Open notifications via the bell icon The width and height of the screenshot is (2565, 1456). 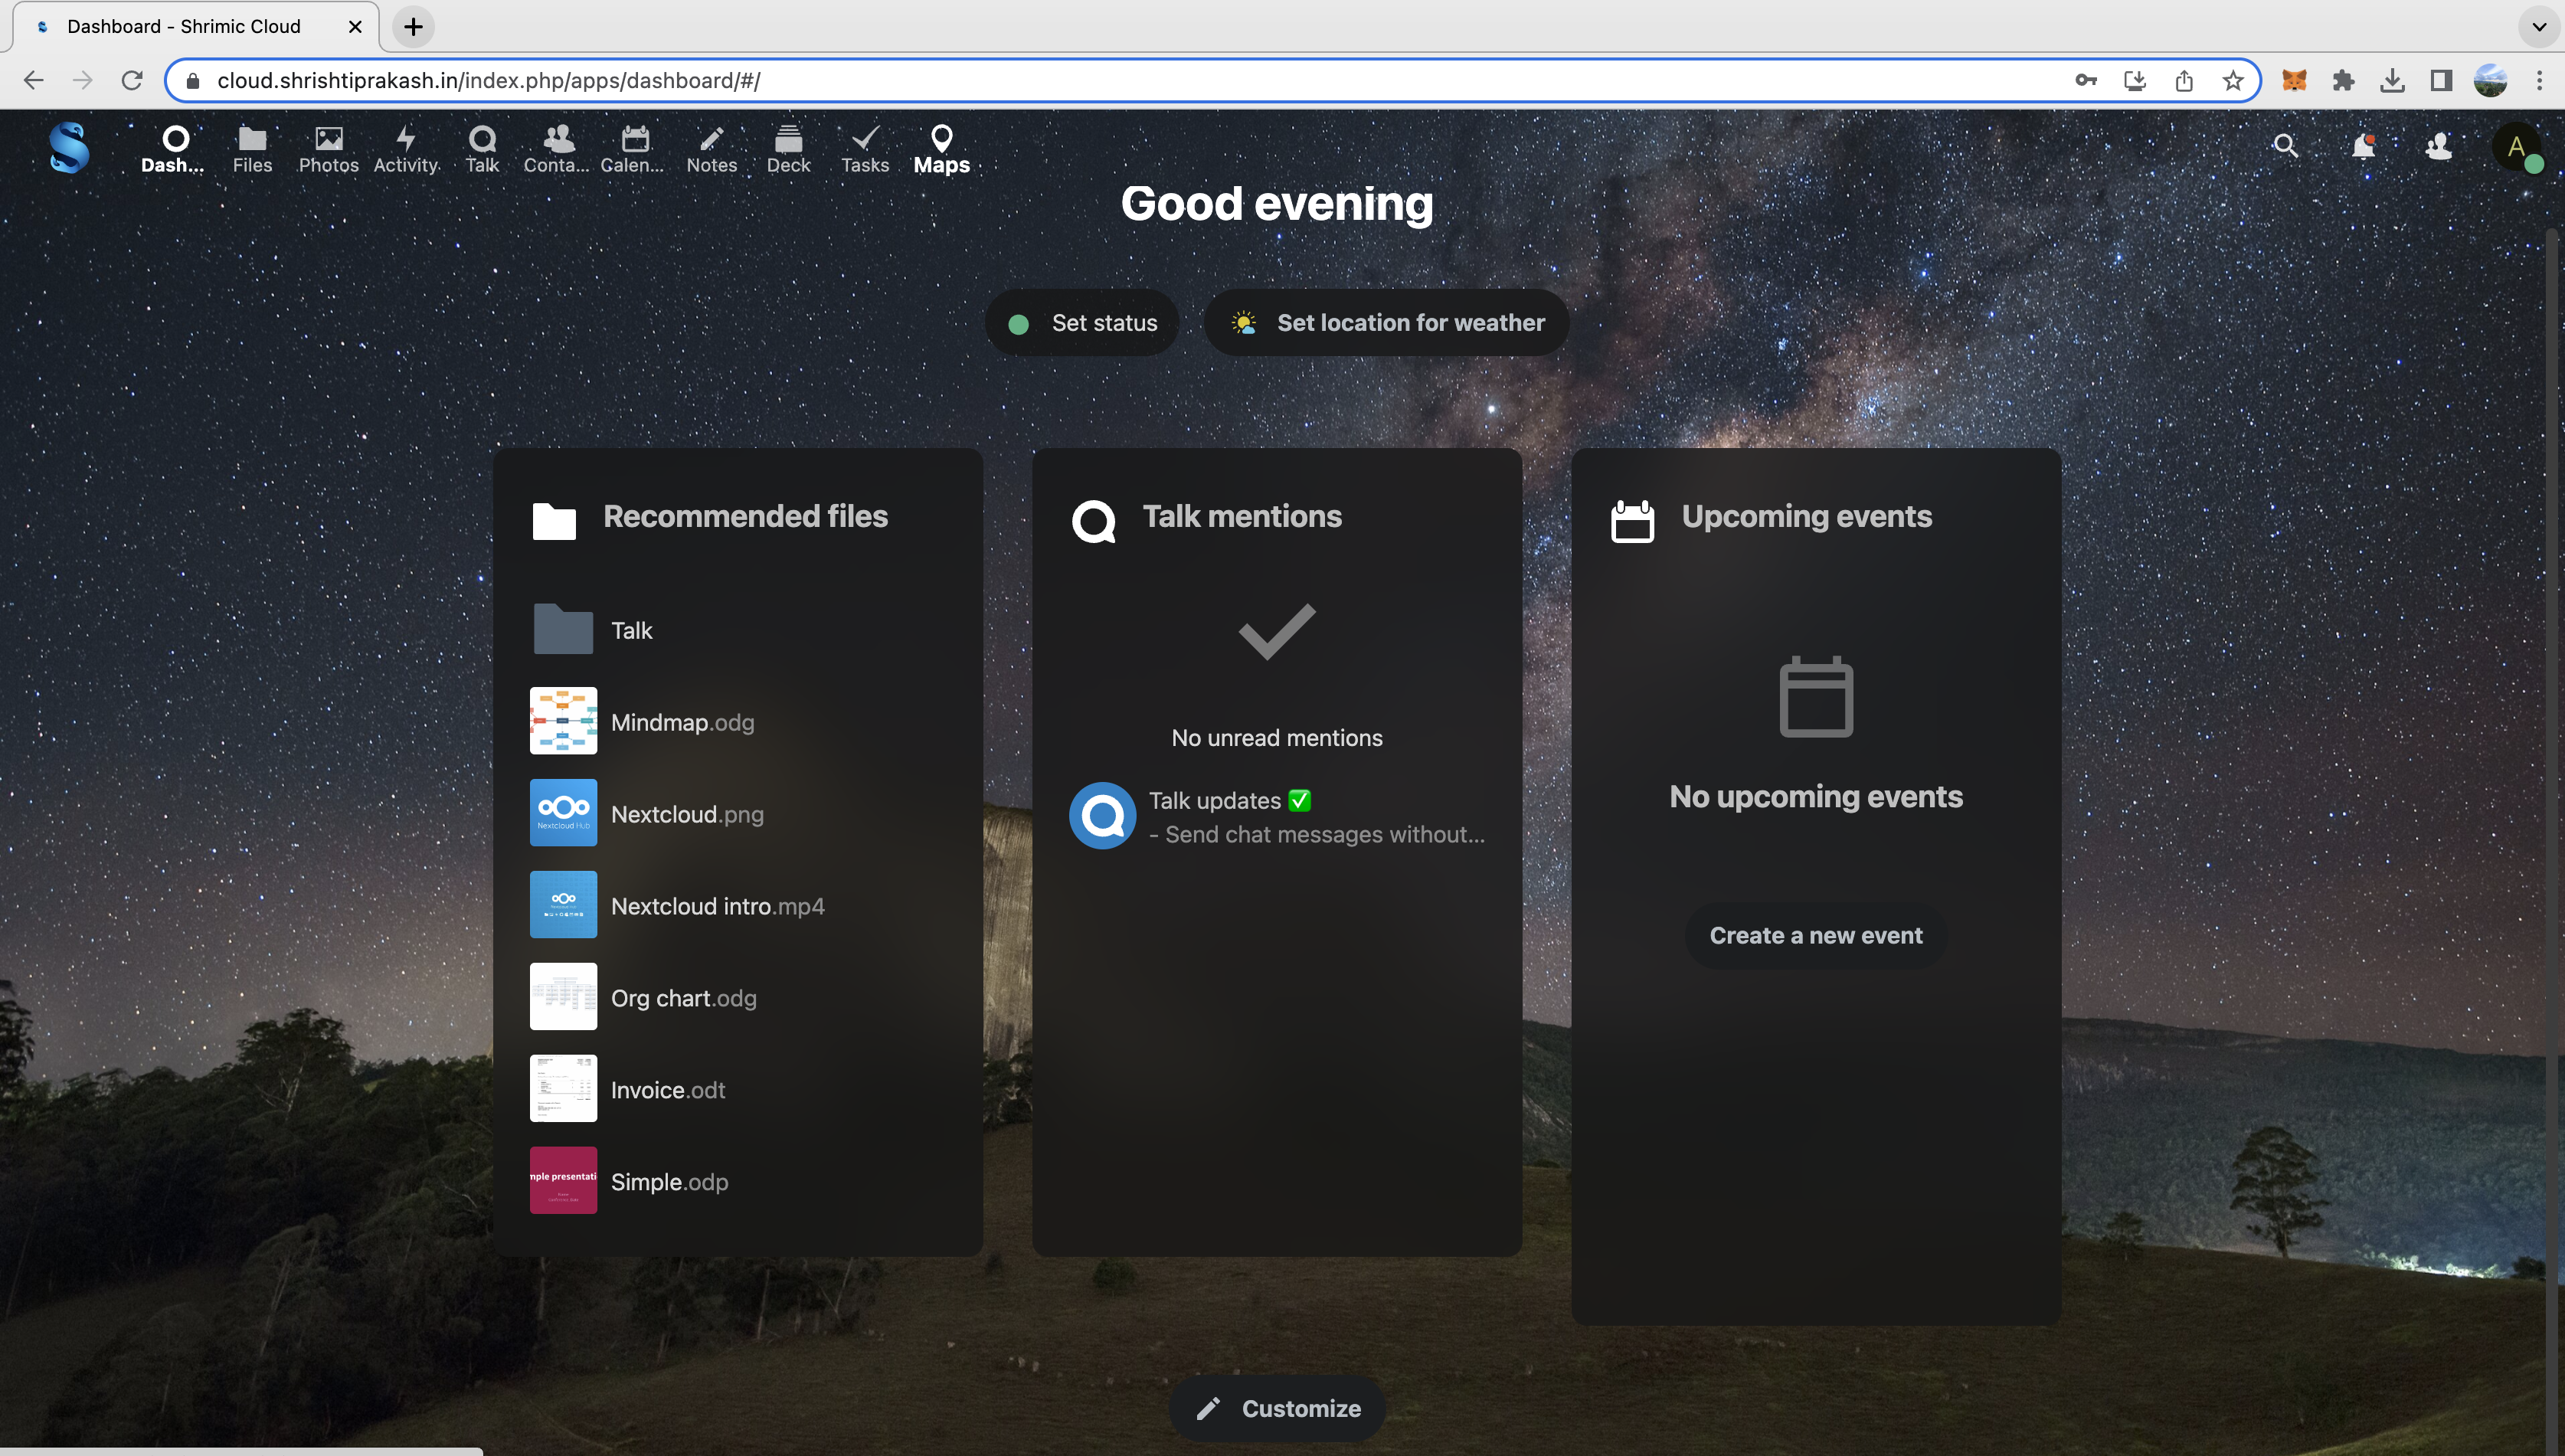click(x=2363, y=146)
